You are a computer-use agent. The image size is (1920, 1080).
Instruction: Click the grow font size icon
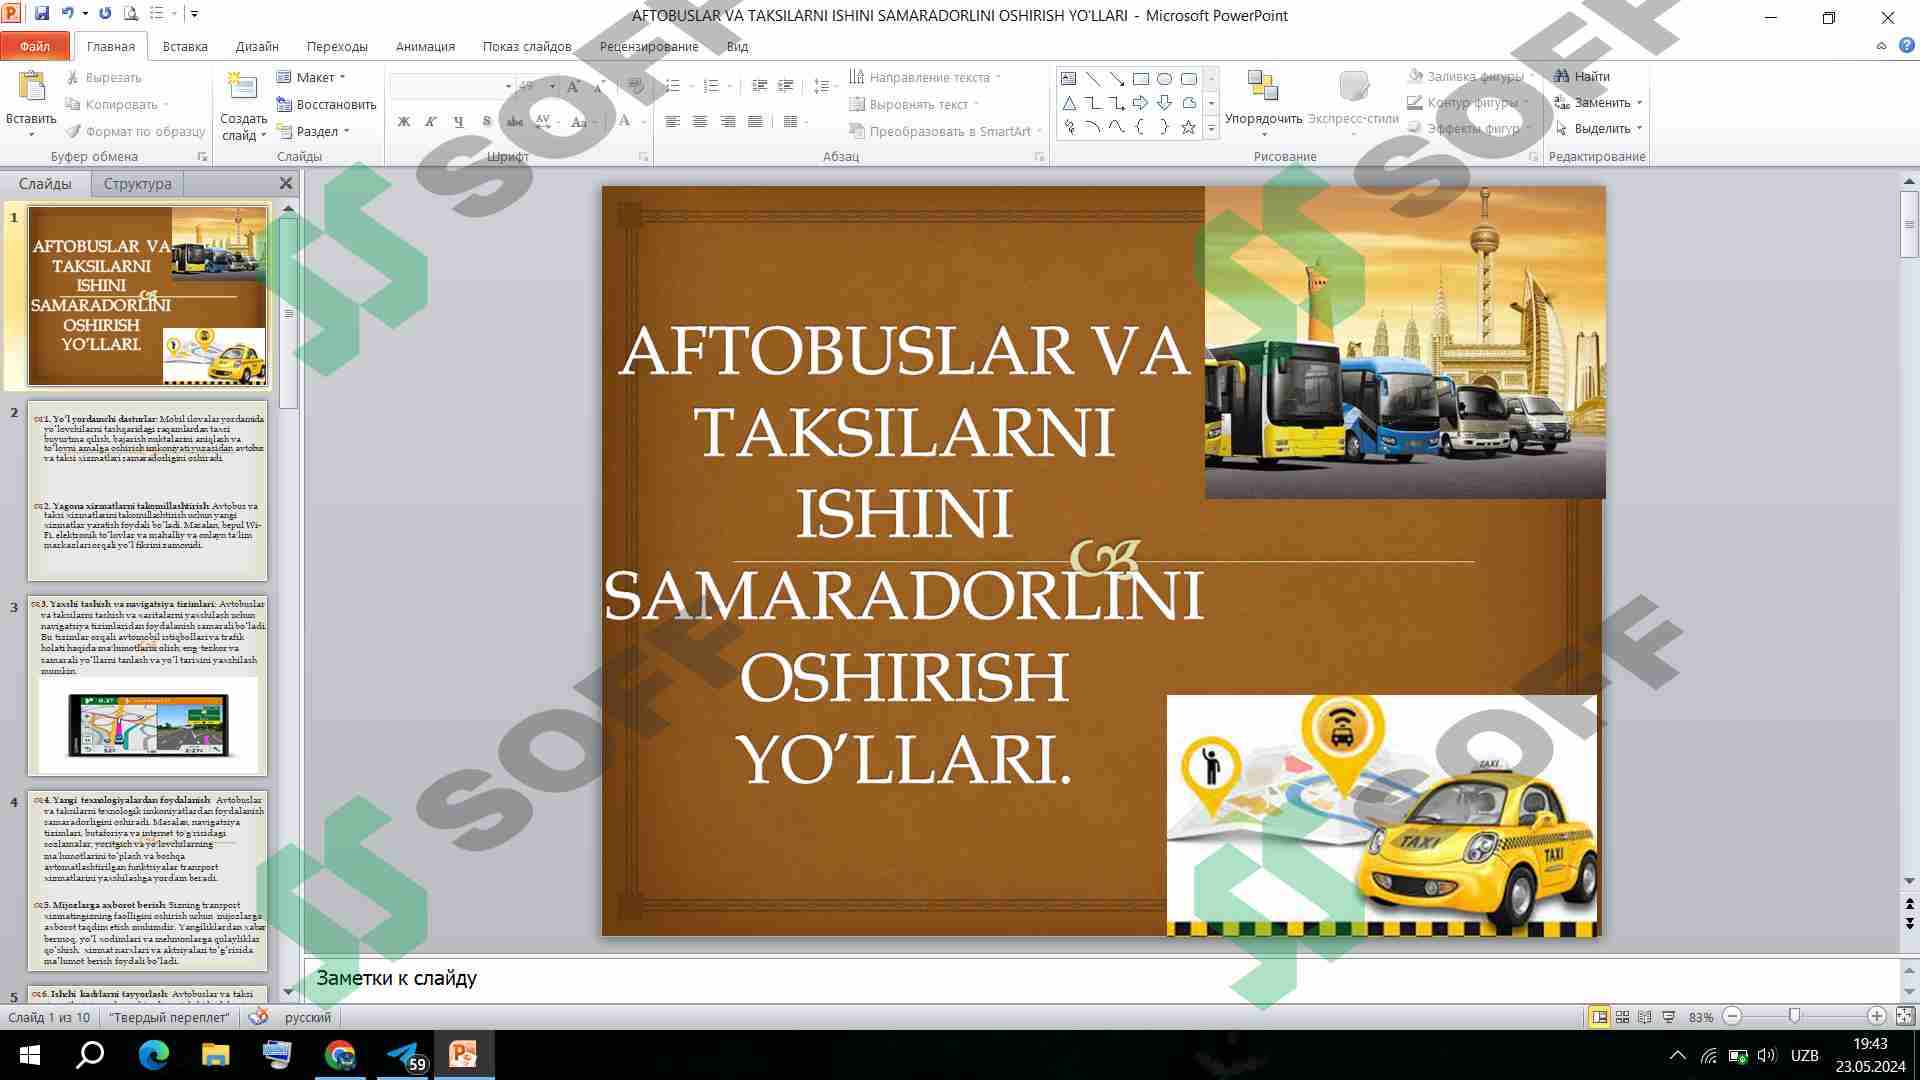(574, 86)
